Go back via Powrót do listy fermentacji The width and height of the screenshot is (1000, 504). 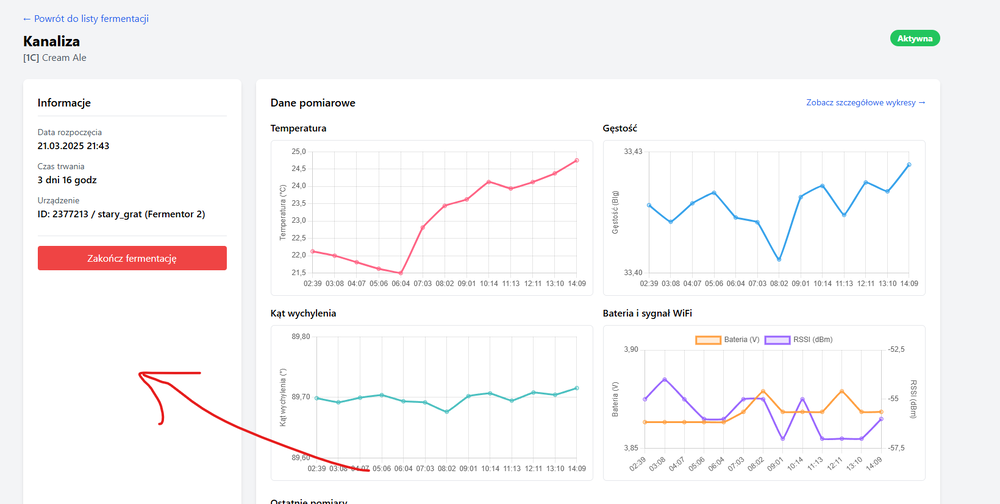point(86,18)
